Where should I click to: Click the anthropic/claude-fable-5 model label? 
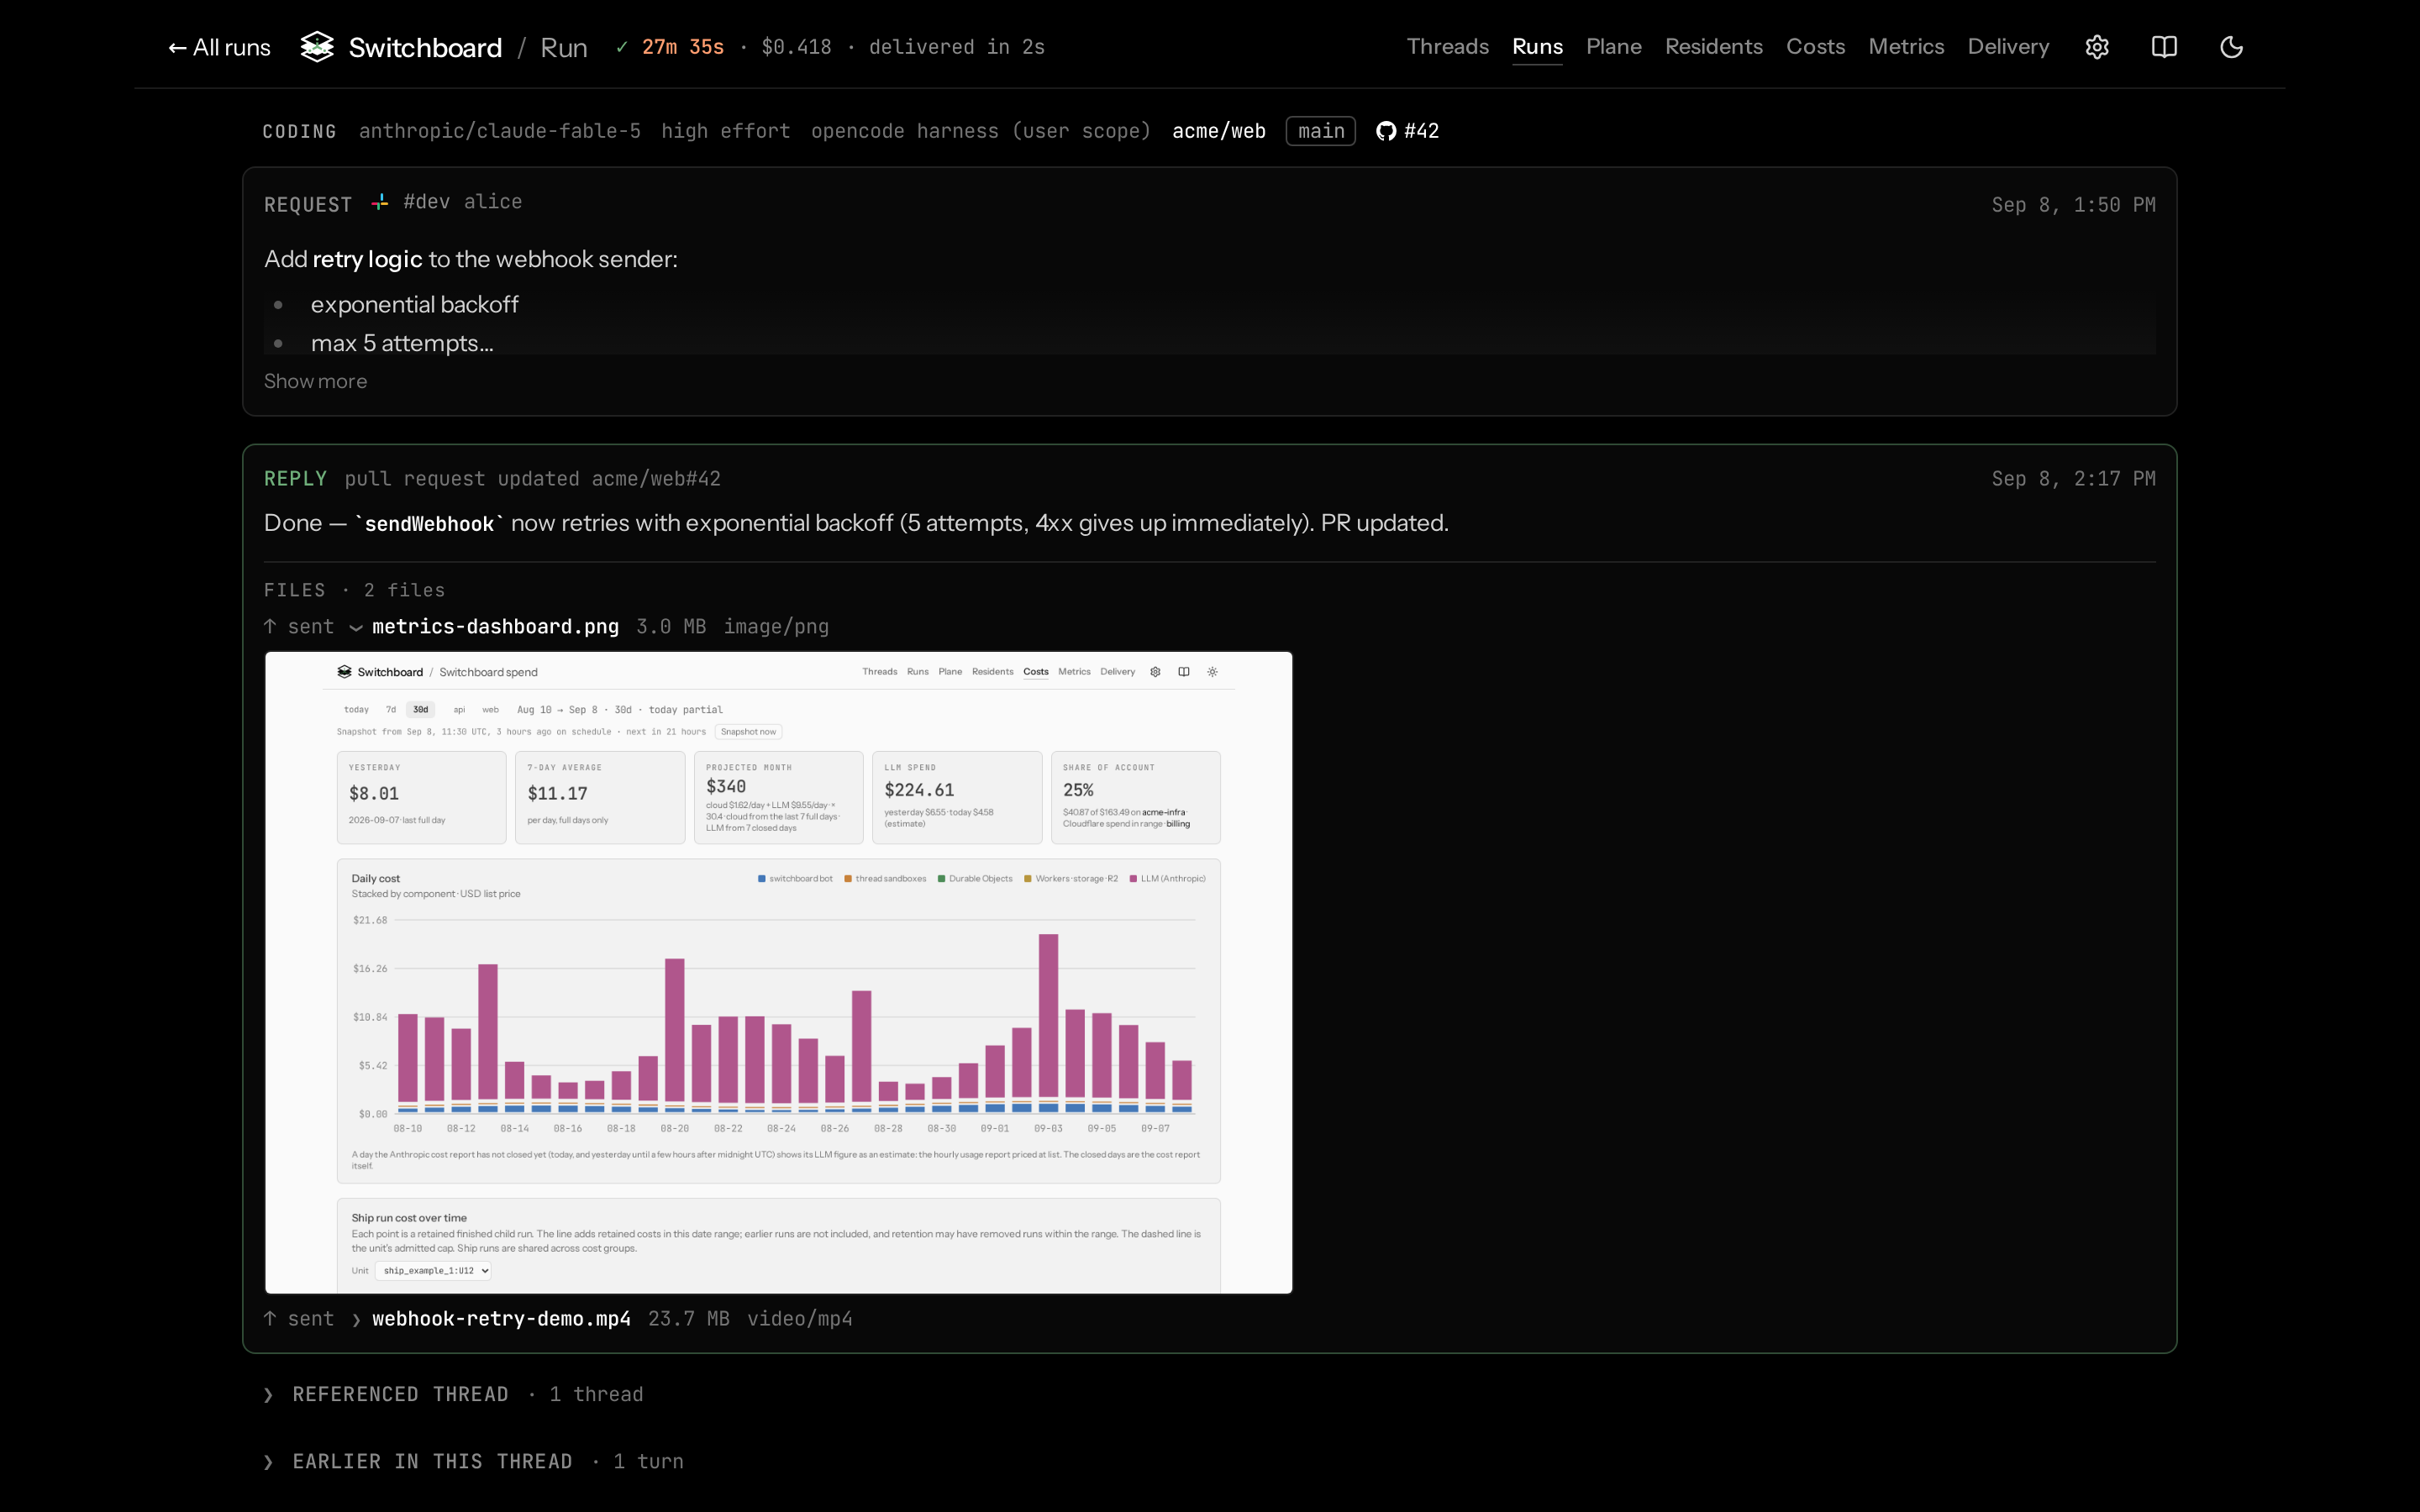tap(499, 131)
